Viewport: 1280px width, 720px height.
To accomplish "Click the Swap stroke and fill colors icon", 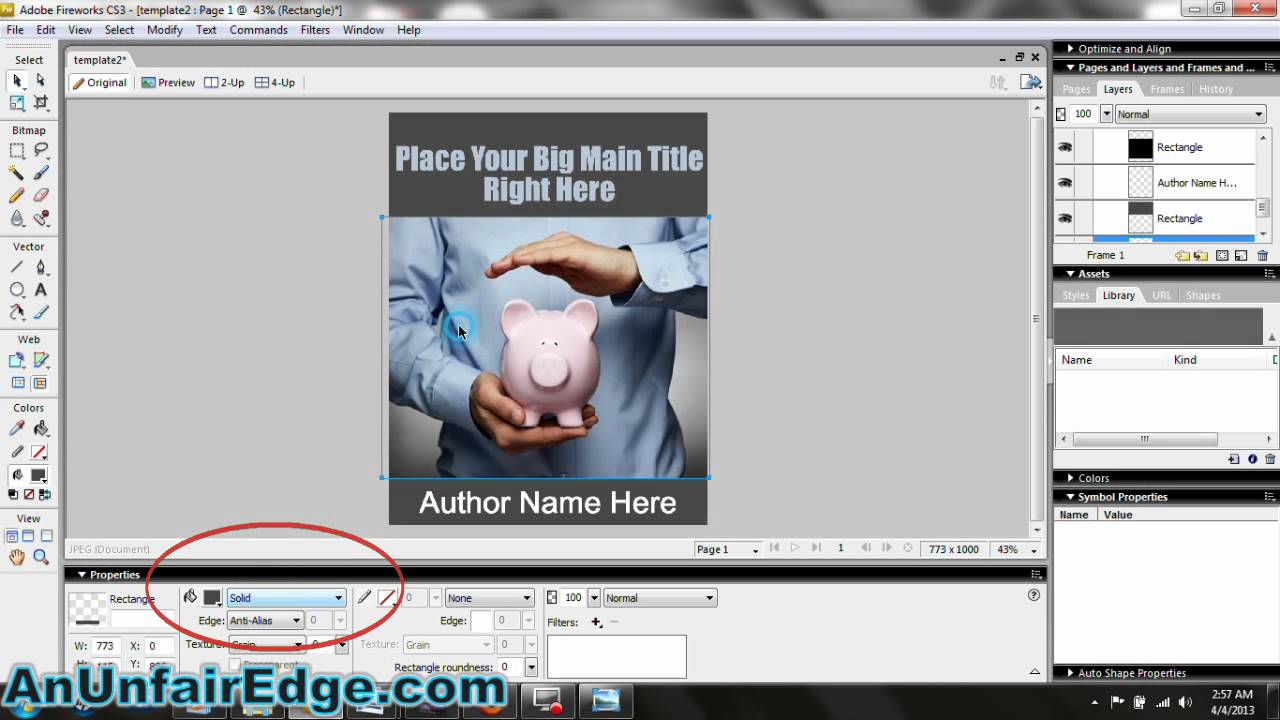I will (x=43, y=494).
